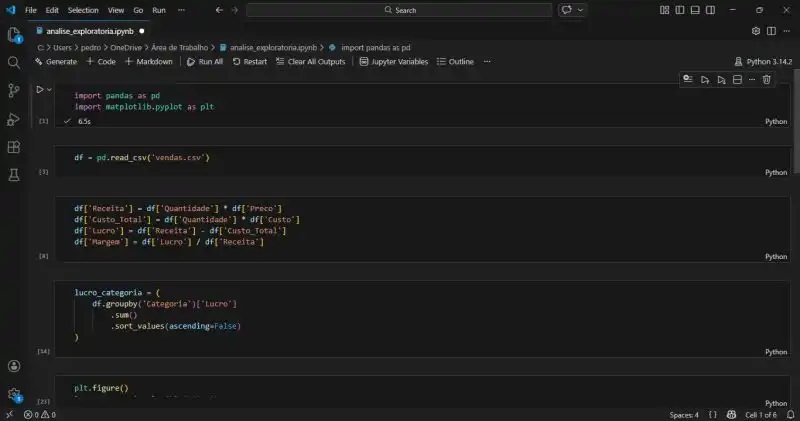Delete the cell with trash icon
The height and width of the screenshot is (421, 800).
pyautogui.click(x=767, y=79)
